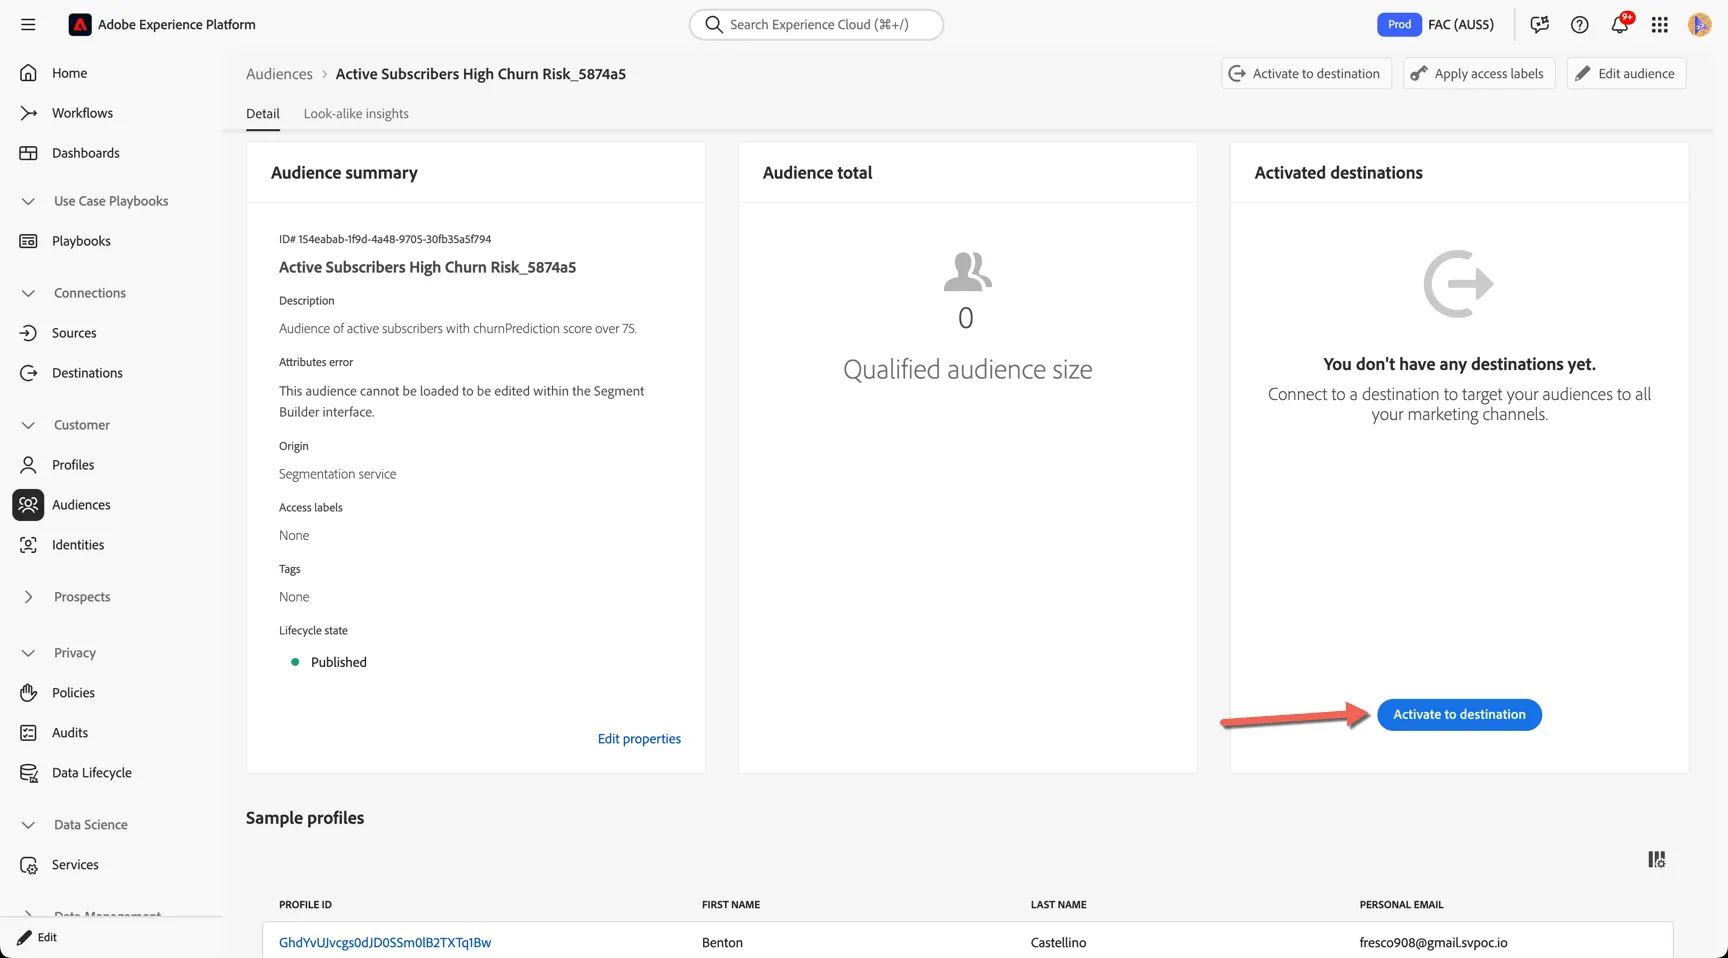This screenshot has height=958, width=1728.
Task: Open the notifications bell
Action: 1621,24
